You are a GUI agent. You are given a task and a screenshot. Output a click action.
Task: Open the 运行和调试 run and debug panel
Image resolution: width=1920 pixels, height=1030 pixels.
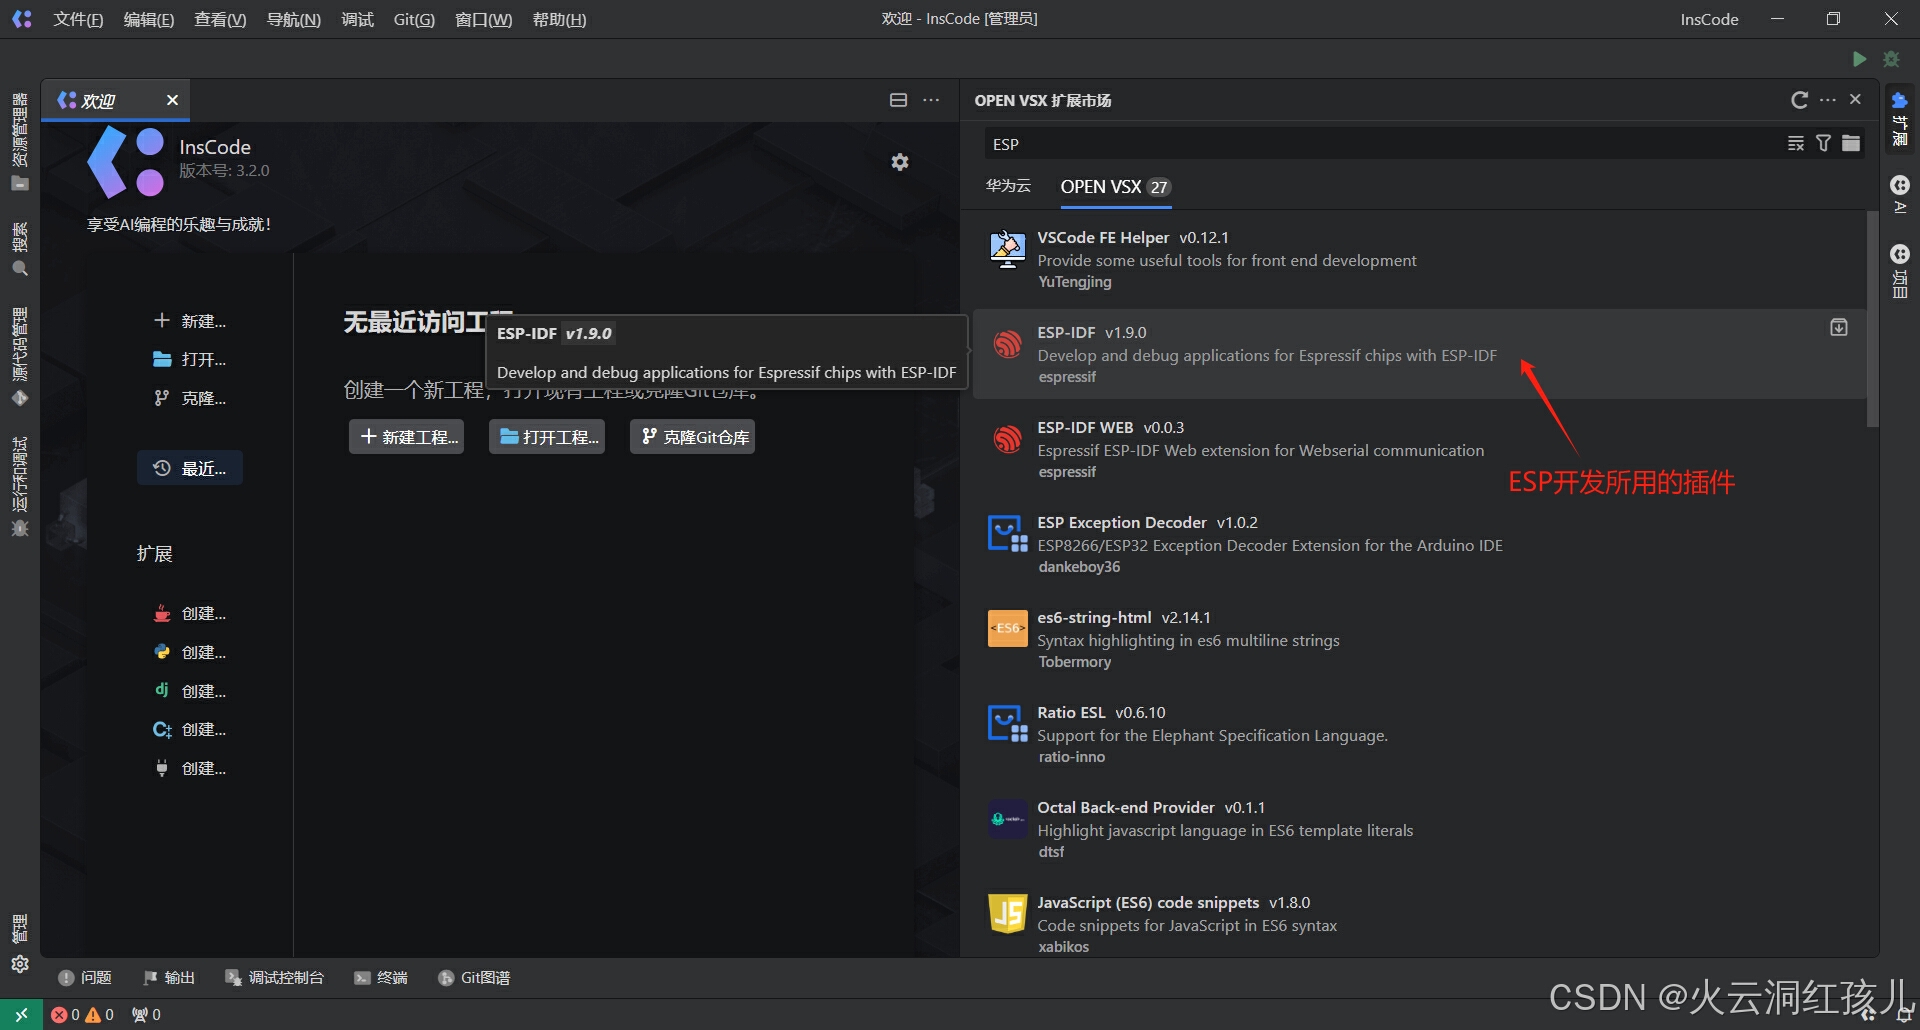pos(20,487)
